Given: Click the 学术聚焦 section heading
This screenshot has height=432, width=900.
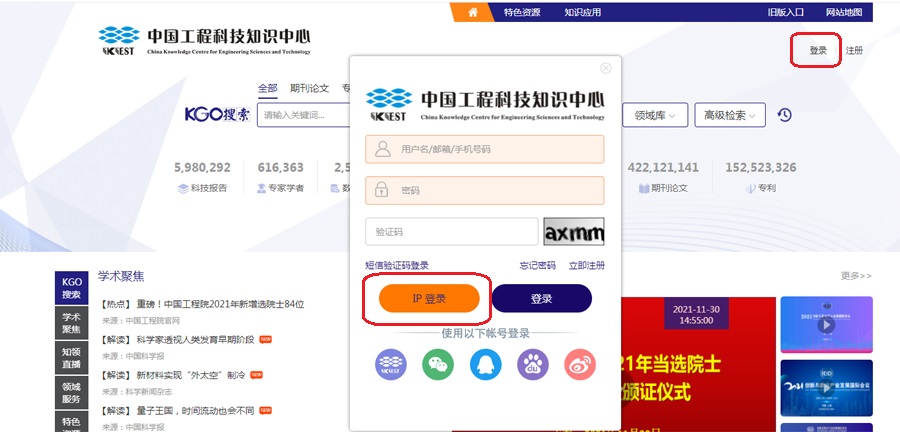Looking at the screenshot, I should tap(121, 277).
